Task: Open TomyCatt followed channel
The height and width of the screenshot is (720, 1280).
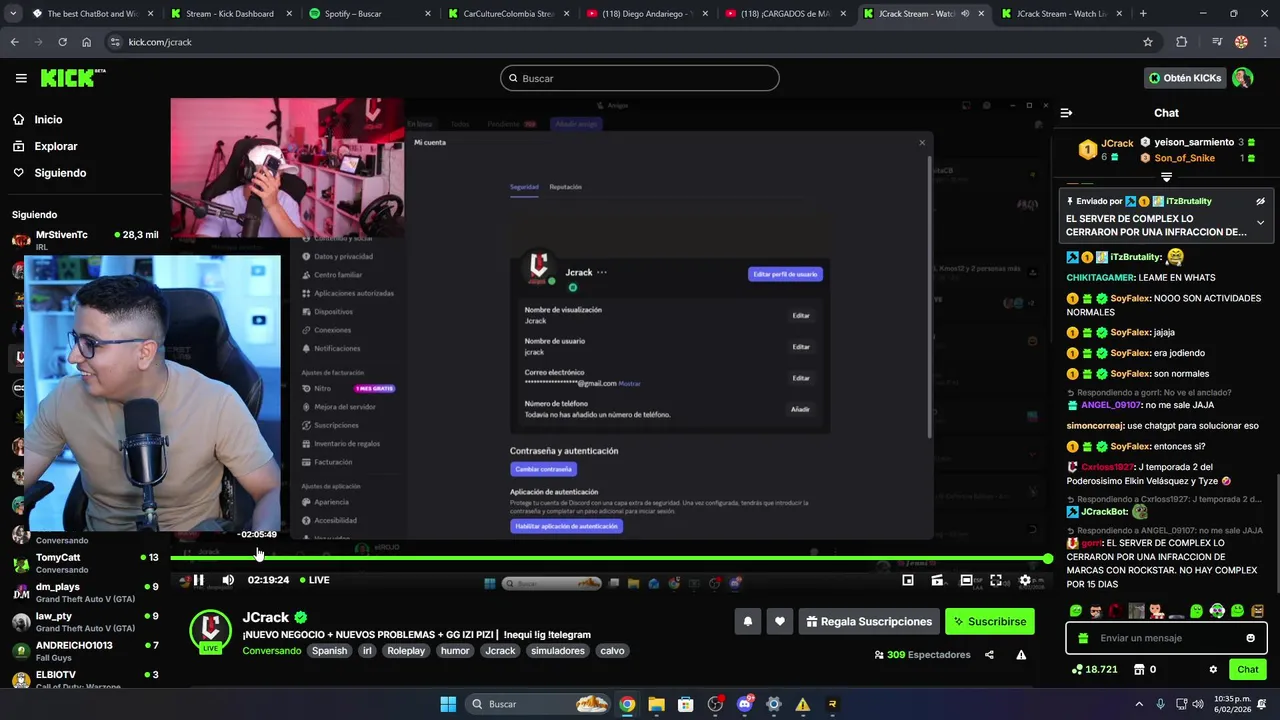Action: click(x=85, y=563)
